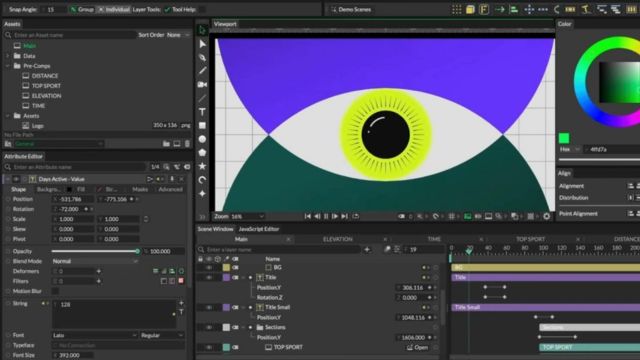Image resolution: width=640 pixels, height=360 pixels.
Task: Click the hue color wheel ring
Action: point(580,82)
